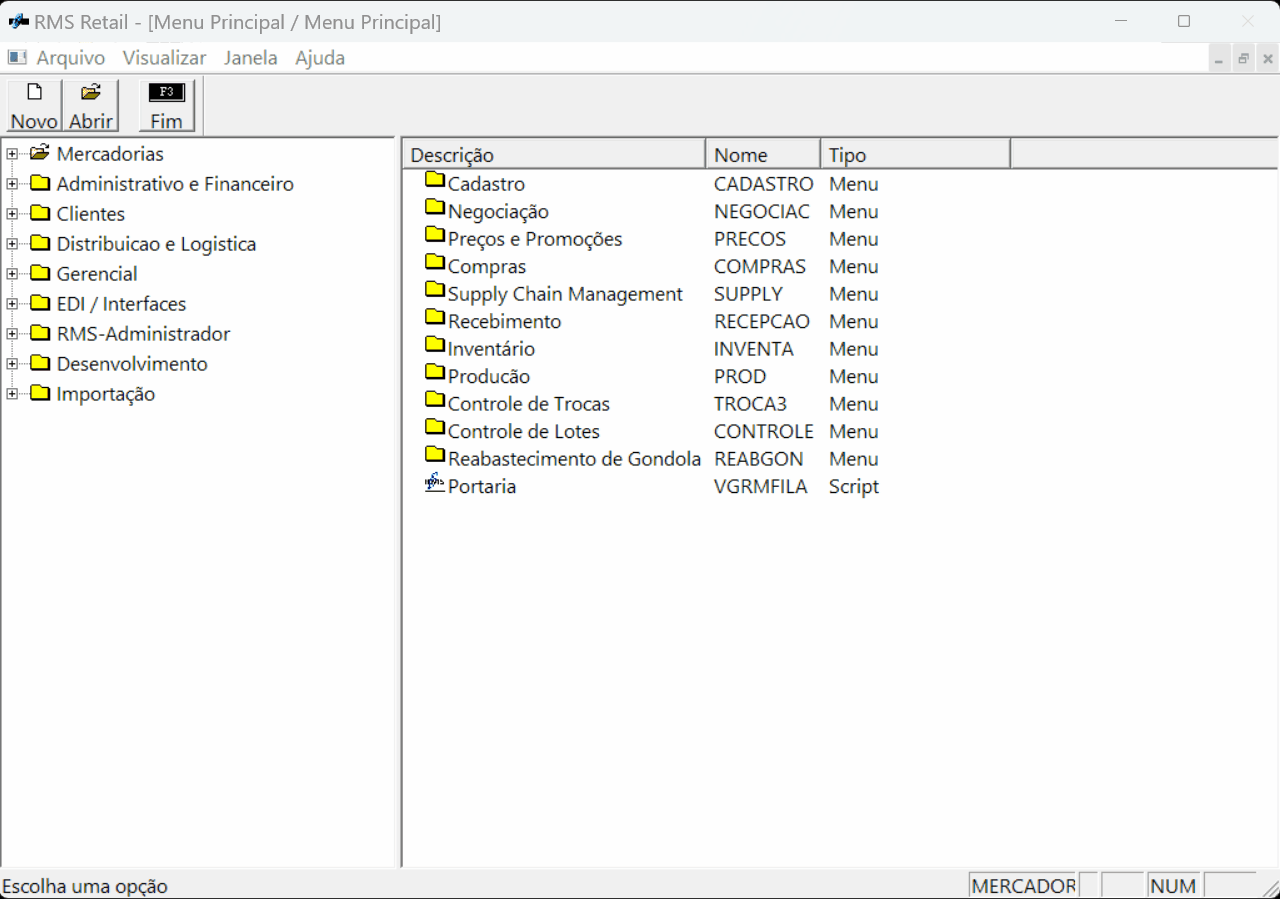
Task: Expand the Clientes tree node
Action: tap(12, 214)
